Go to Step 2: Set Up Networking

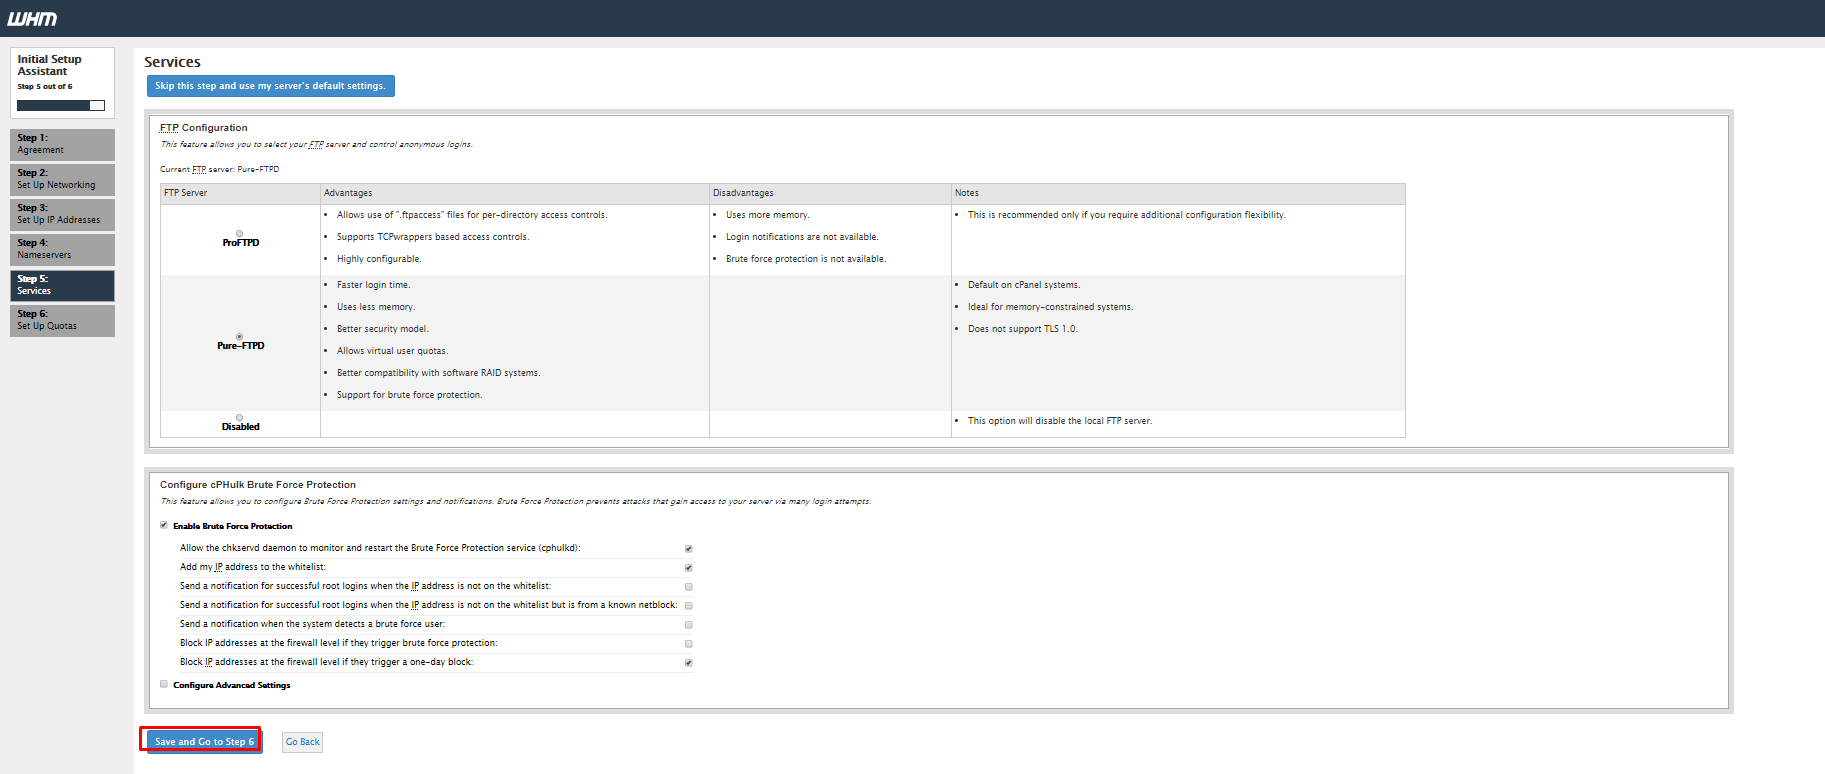coord(62,179)
